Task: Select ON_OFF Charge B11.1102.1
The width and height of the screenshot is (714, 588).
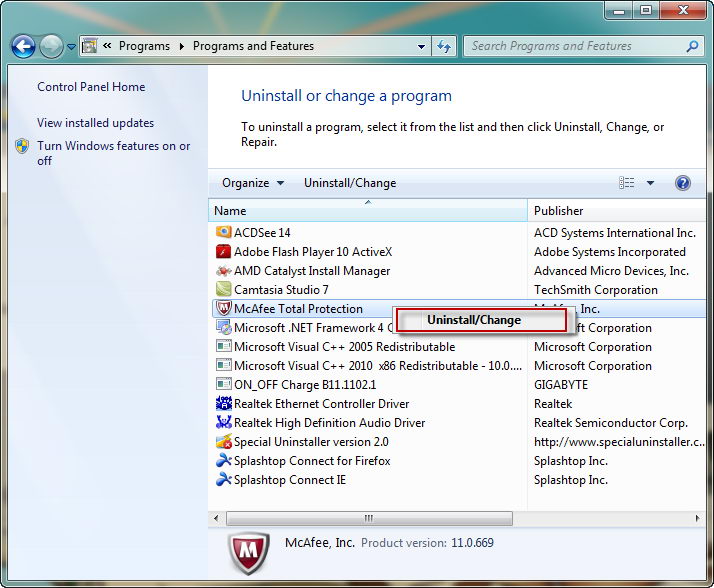Action: tap(305, 385)
